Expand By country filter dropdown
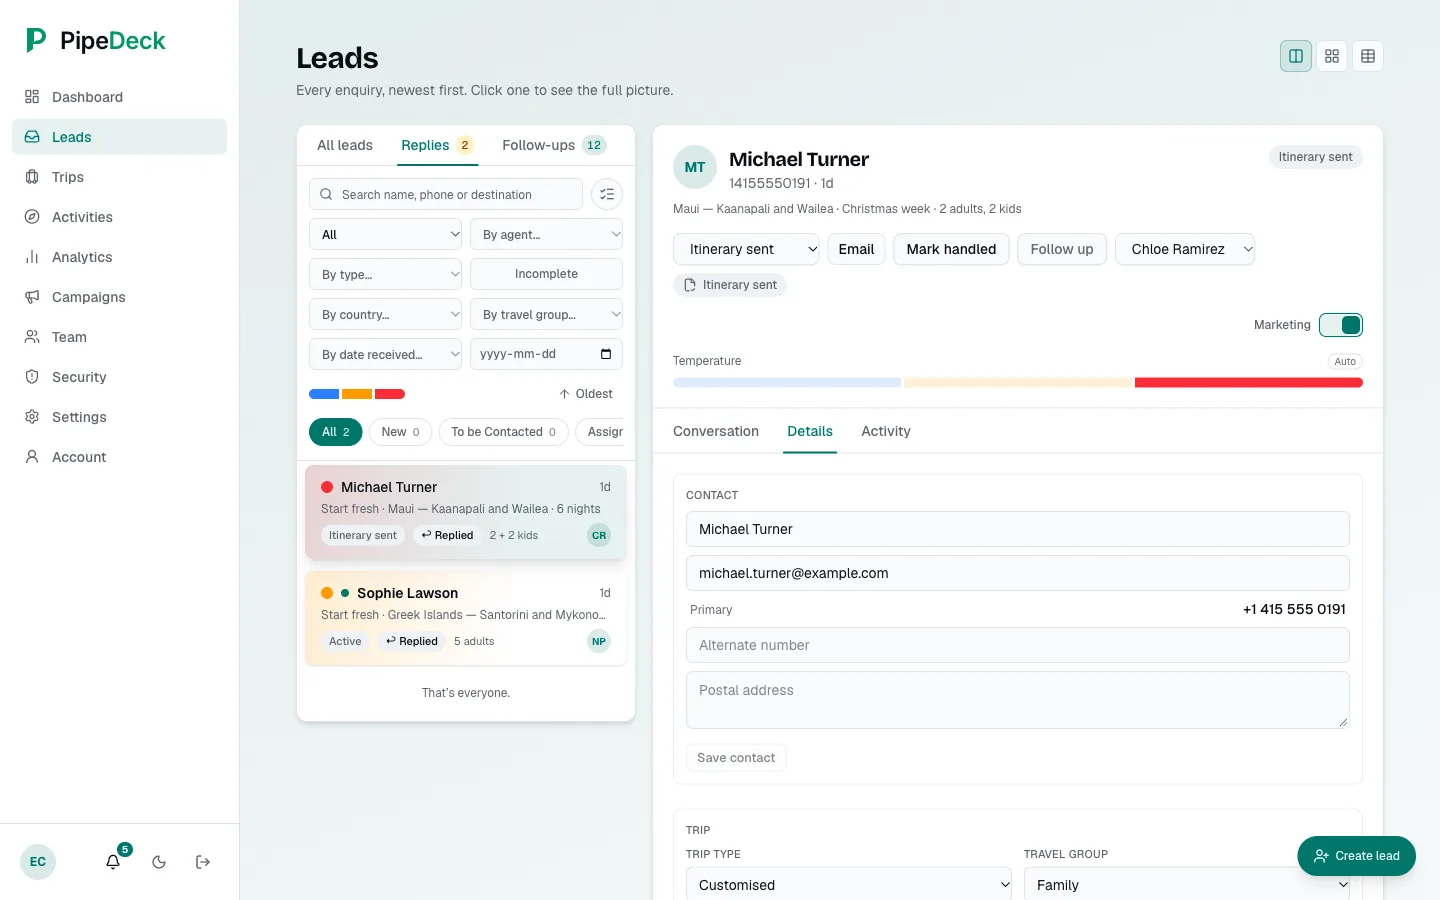 tap(385, 314)
